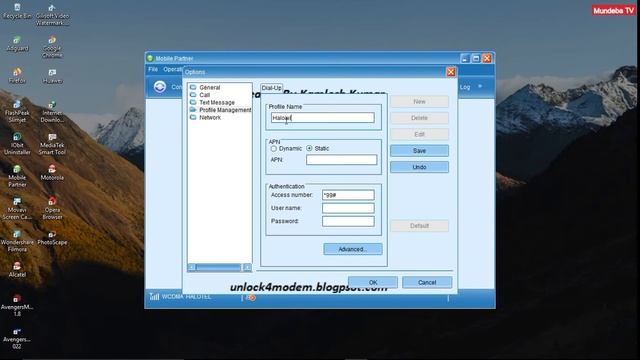The height and width of the screenshot is (360, 640).
Task: Open the Alcatel desktop shortcut
Action: 17,269
